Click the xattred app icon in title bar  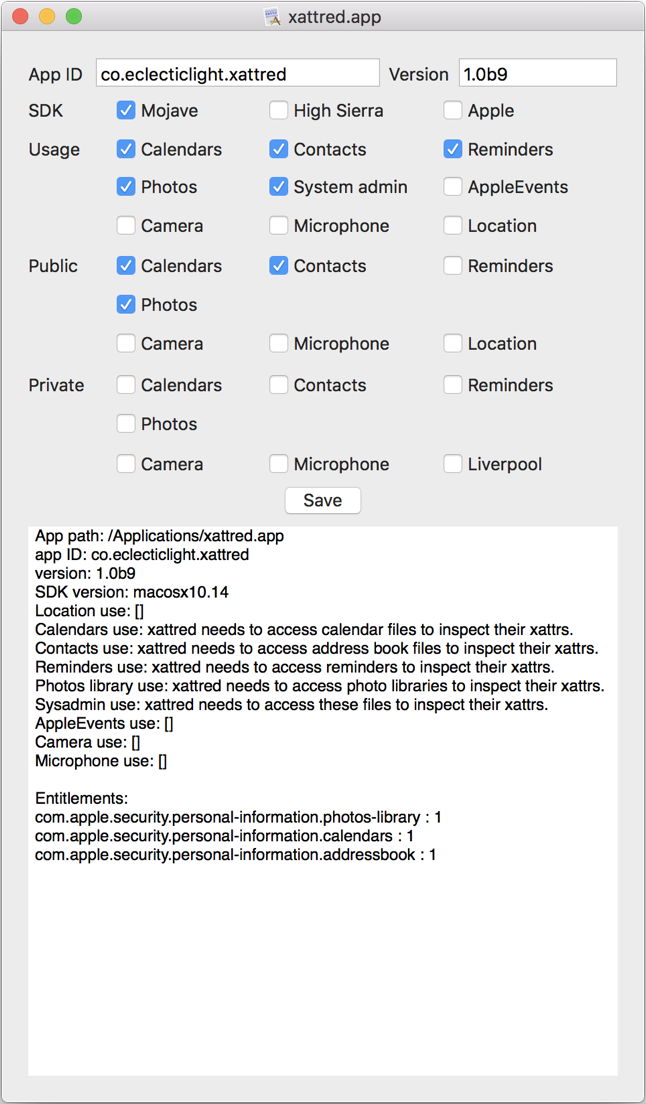tap(271, 17)
